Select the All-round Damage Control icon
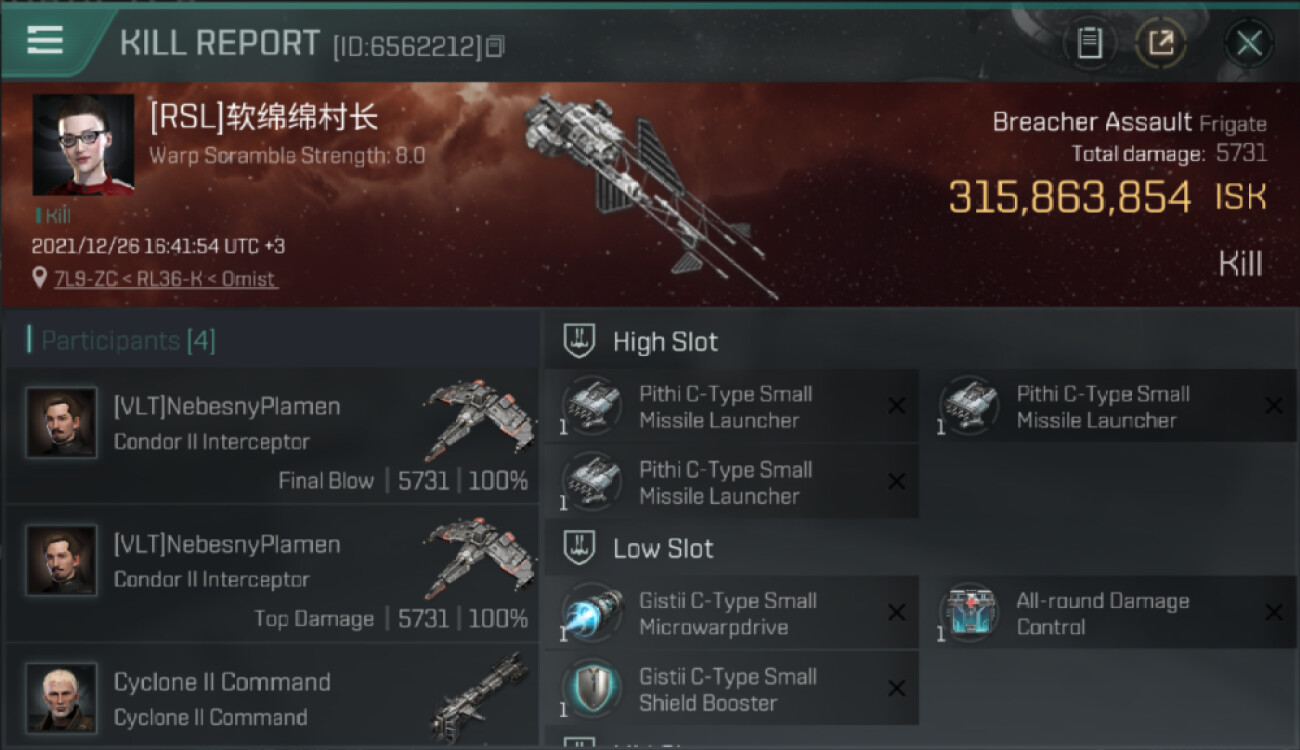Viewport: 1300px width, 750px height. point(969,613)
